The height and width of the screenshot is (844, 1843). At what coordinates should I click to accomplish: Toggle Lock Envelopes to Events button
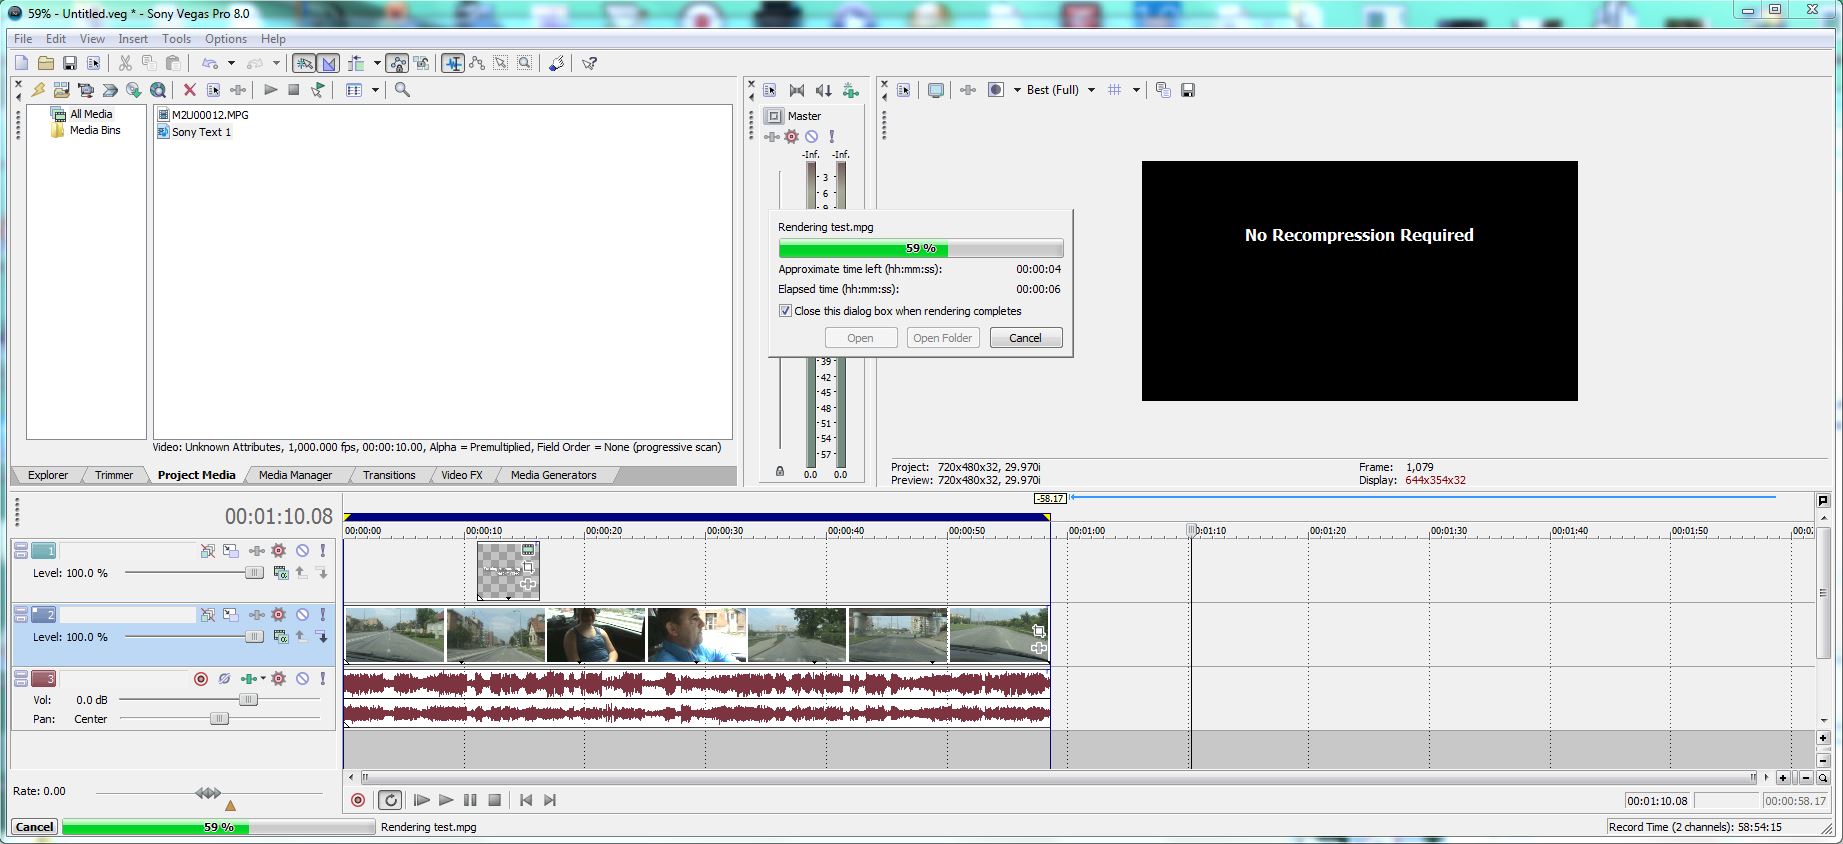tap(398, 63)
